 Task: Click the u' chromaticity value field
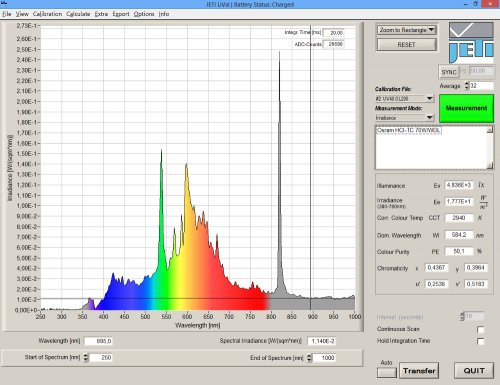(x=436, y=284)
